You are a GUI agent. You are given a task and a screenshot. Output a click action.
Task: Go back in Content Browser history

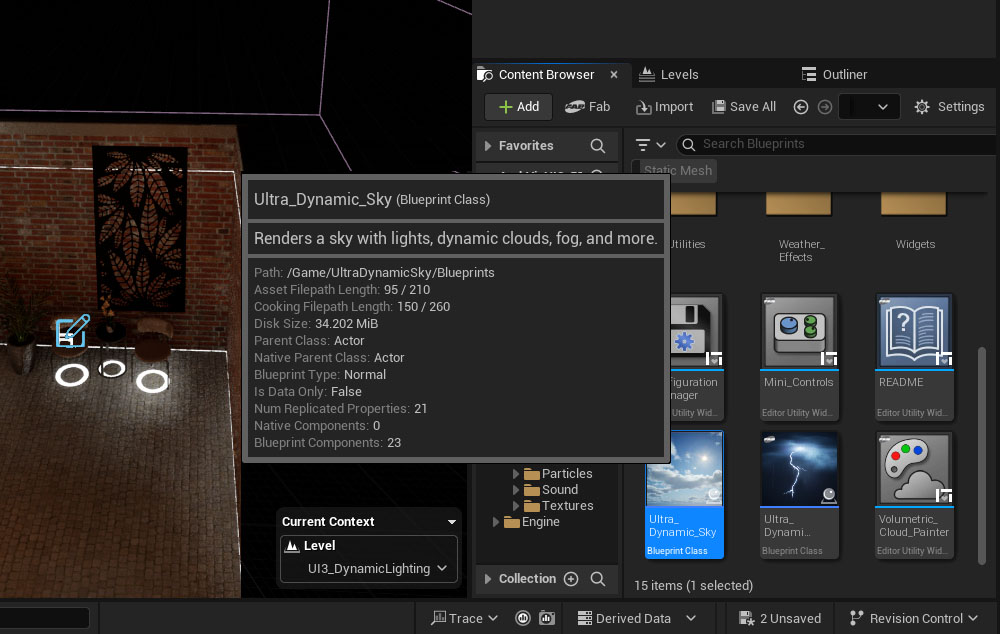pyautogui.click(x=801, y=107)
